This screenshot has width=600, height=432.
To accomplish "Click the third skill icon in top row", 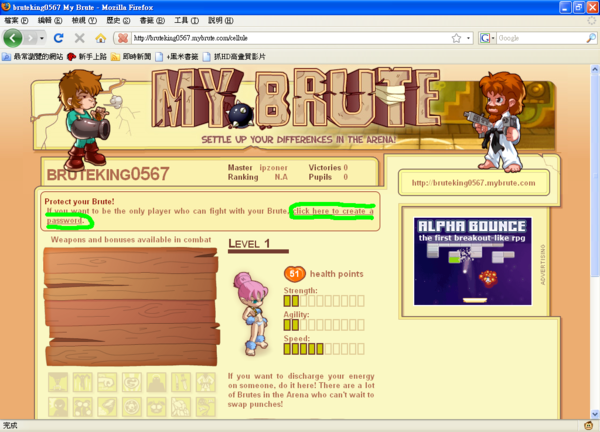I will point(107,382).
